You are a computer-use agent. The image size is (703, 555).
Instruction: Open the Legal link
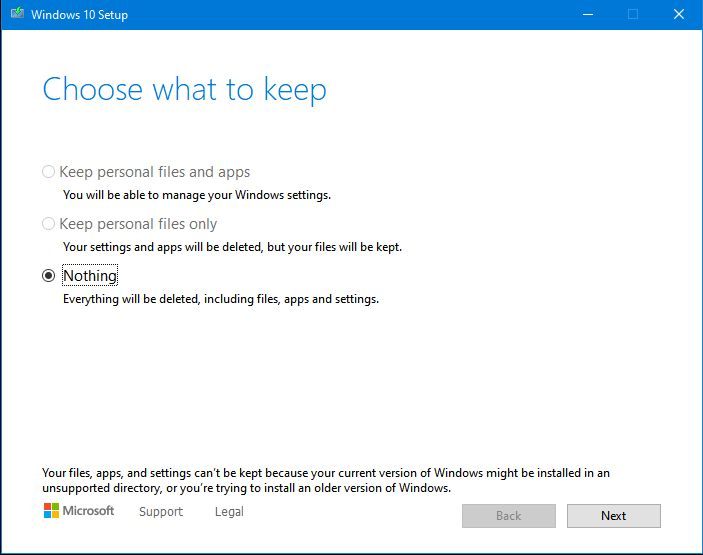[x=229, y=512]
